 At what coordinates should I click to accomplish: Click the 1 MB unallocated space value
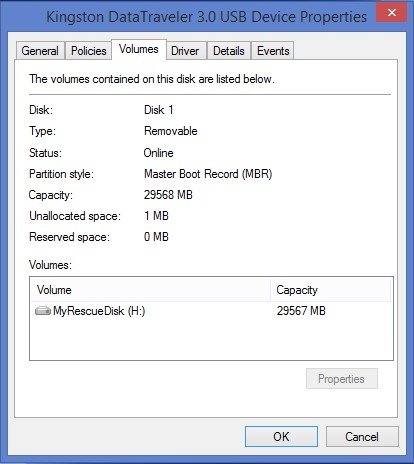156,216
